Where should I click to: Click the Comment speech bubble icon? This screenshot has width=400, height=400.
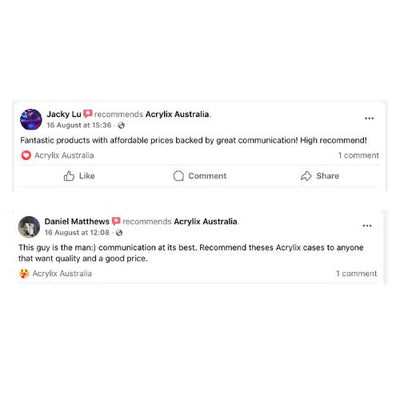pos(178,176)
